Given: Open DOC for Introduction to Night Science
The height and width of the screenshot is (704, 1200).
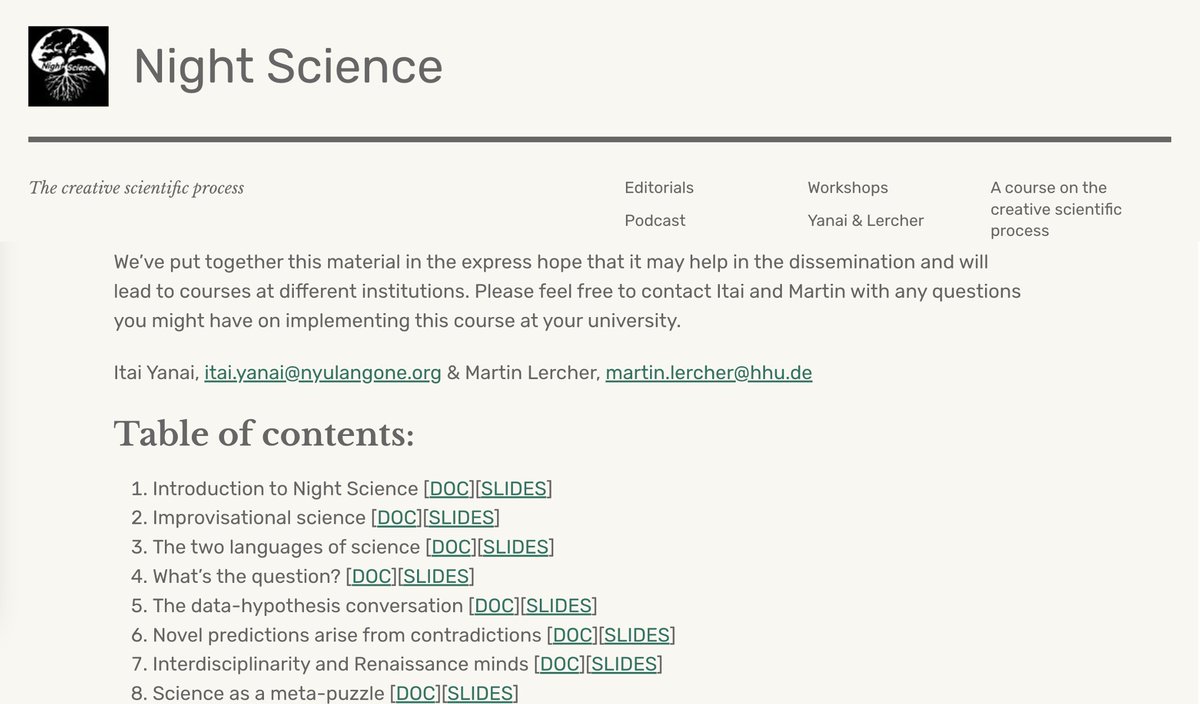Looking at the screenshot, I should tap(449, 489).
